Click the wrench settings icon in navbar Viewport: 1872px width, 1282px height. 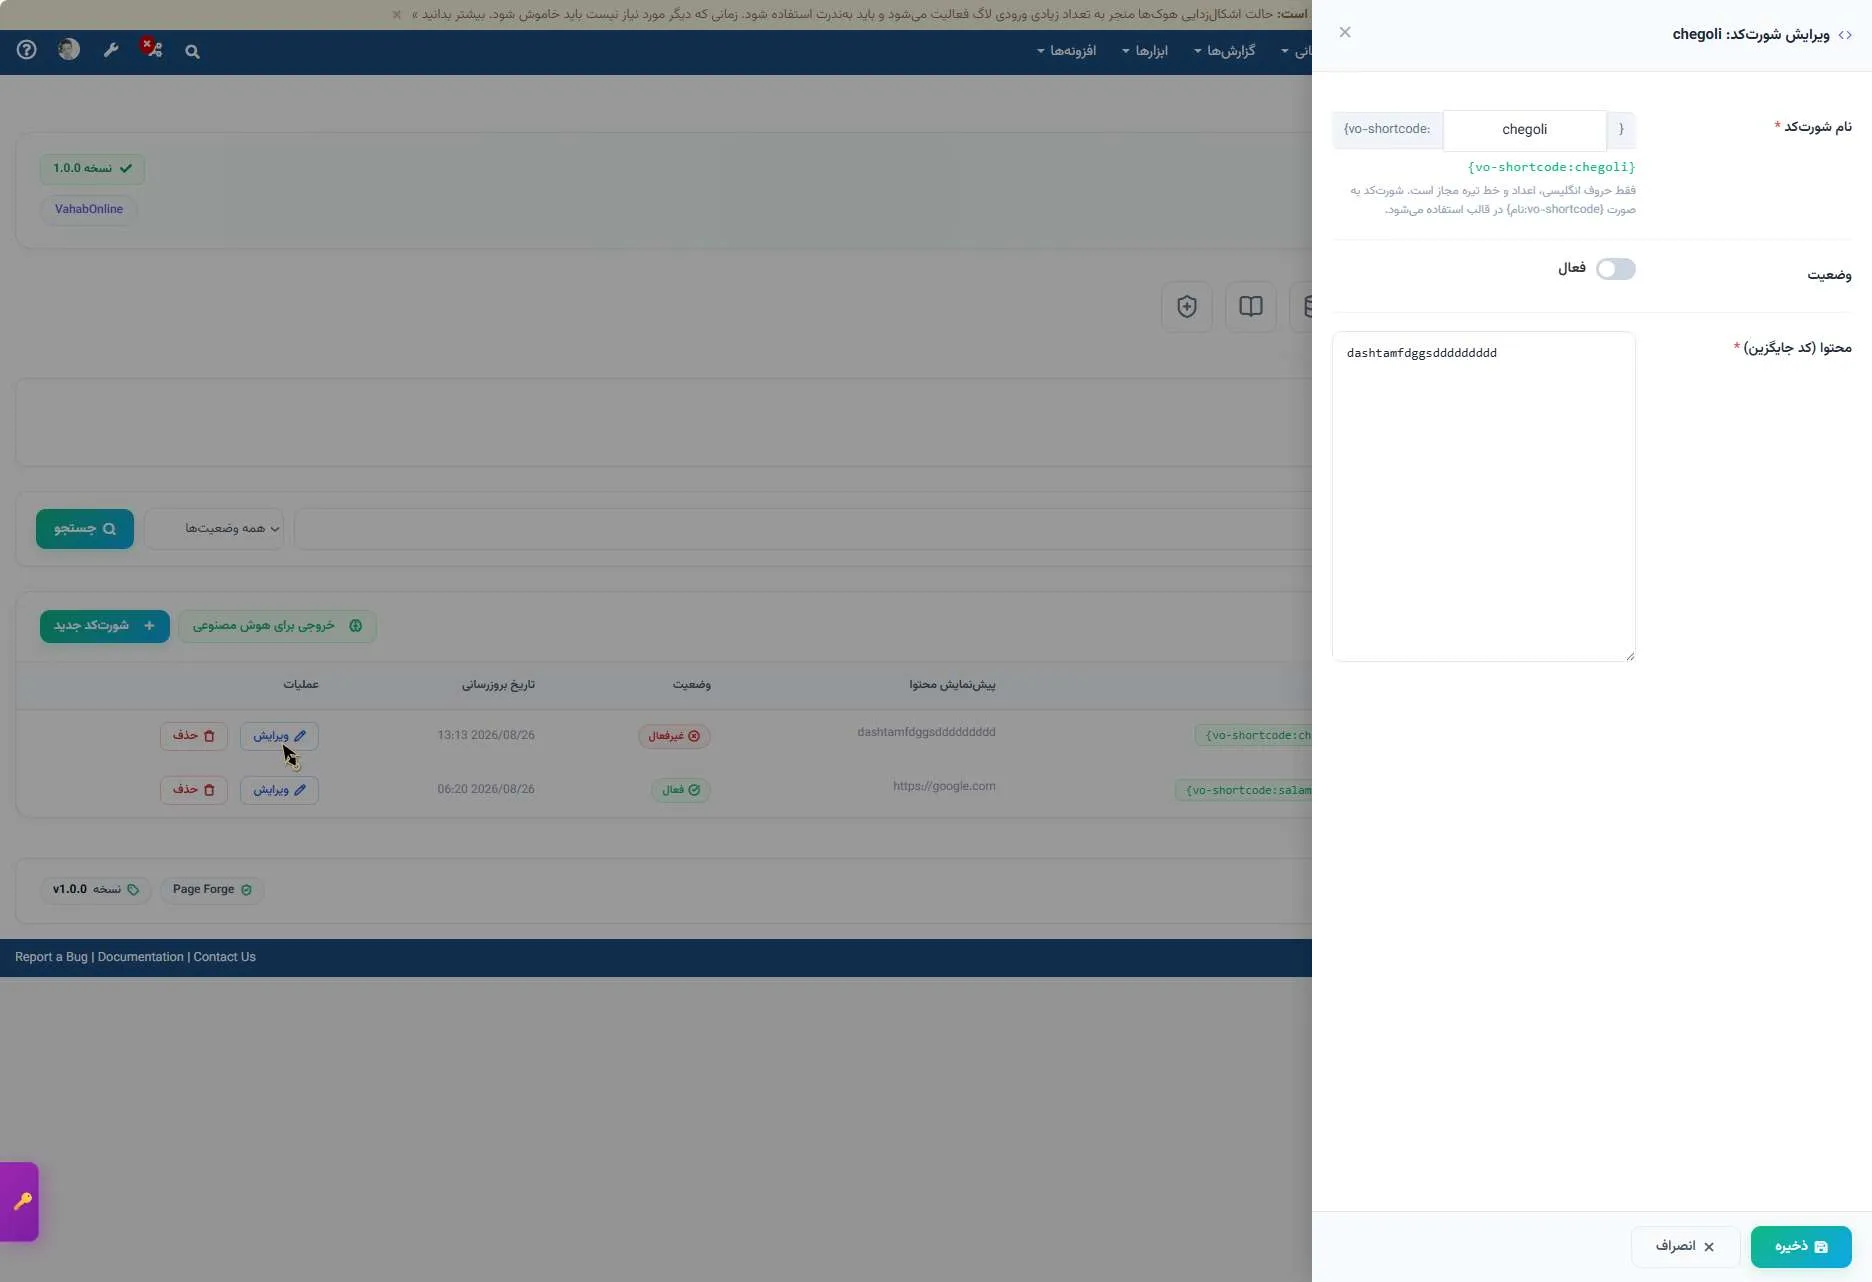(x=111, y=50)
